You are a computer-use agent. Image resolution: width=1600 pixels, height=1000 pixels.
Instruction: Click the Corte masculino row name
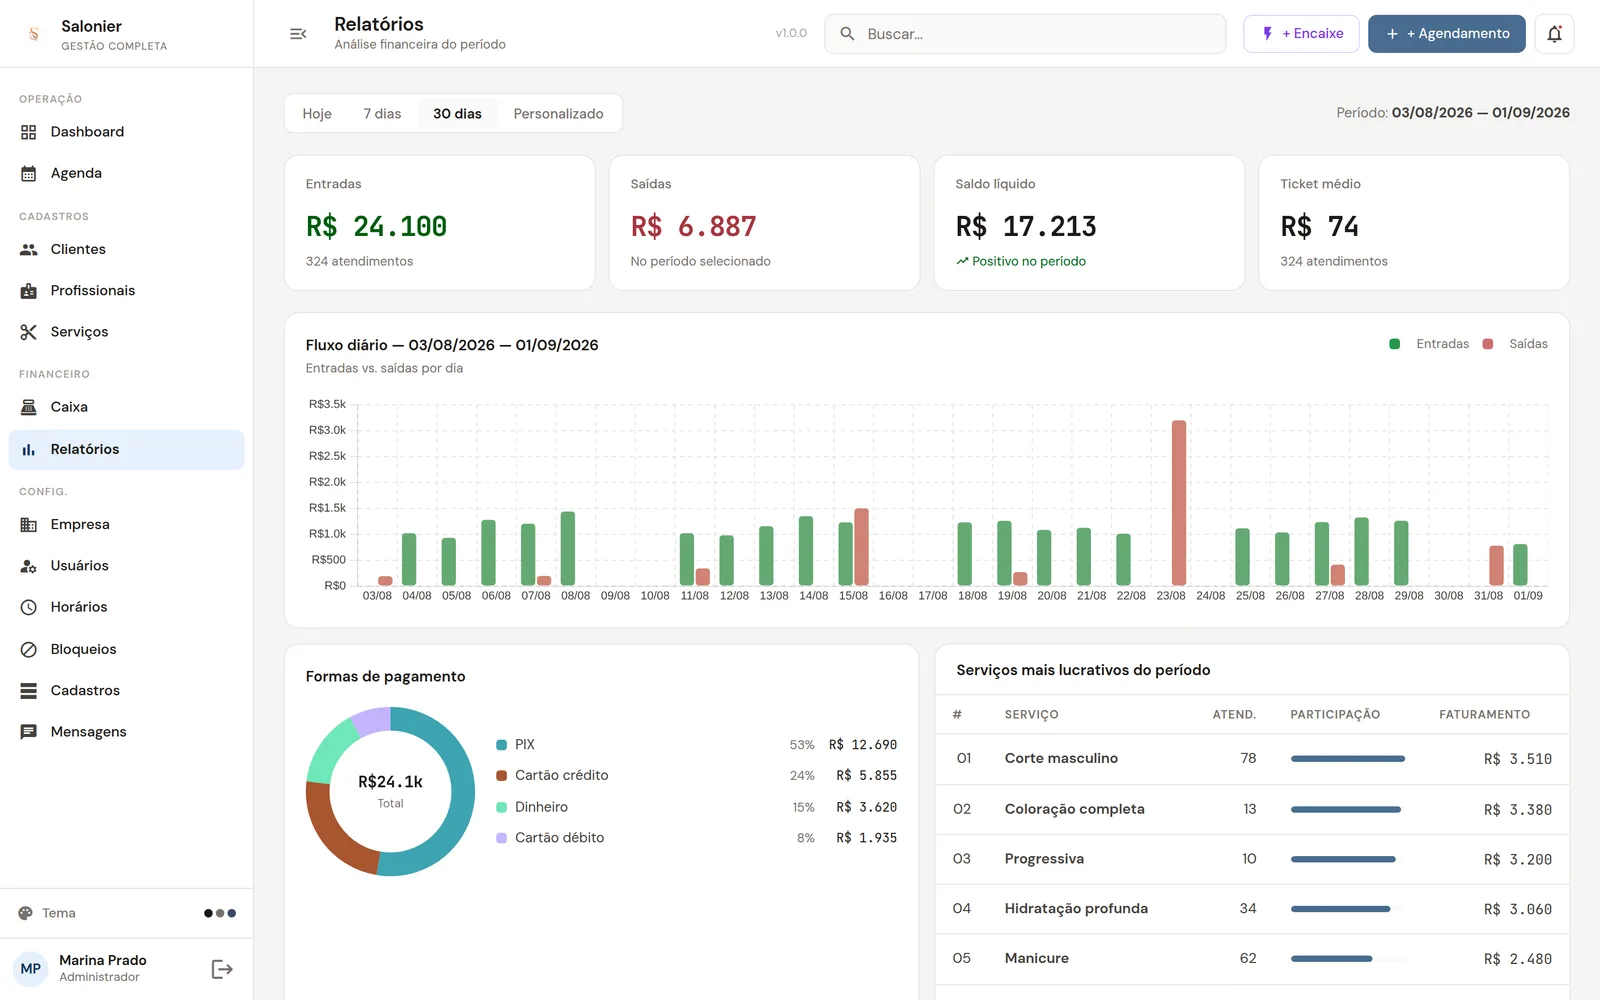(1061, 759)
